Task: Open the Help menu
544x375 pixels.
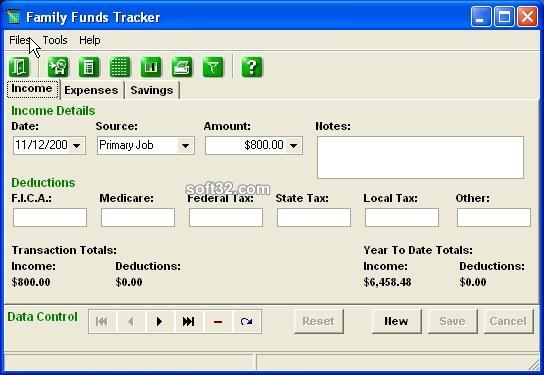Action: 90,40
